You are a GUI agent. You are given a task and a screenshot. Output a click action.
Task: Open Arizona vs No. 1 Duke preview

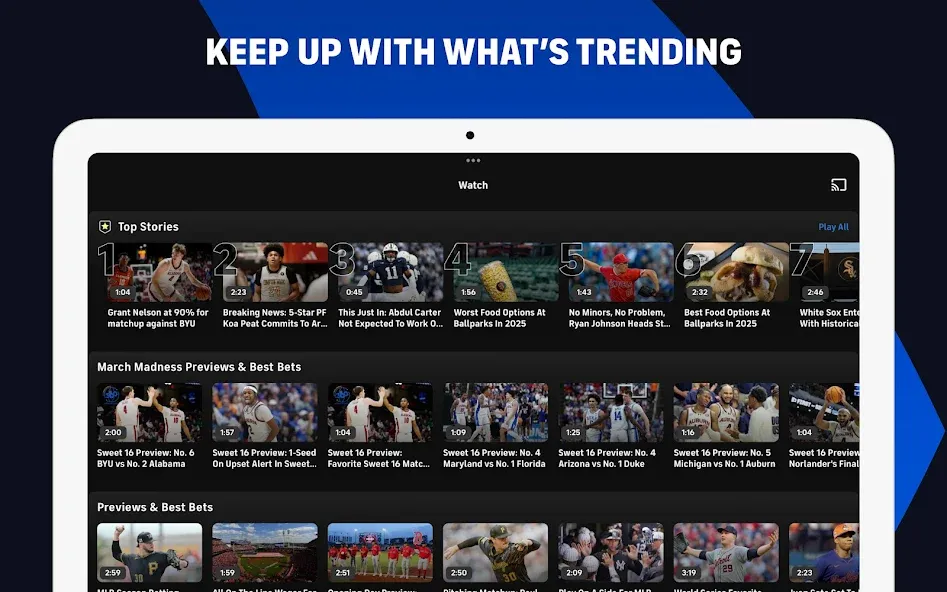pyautogui.click(x=611, y=413)
